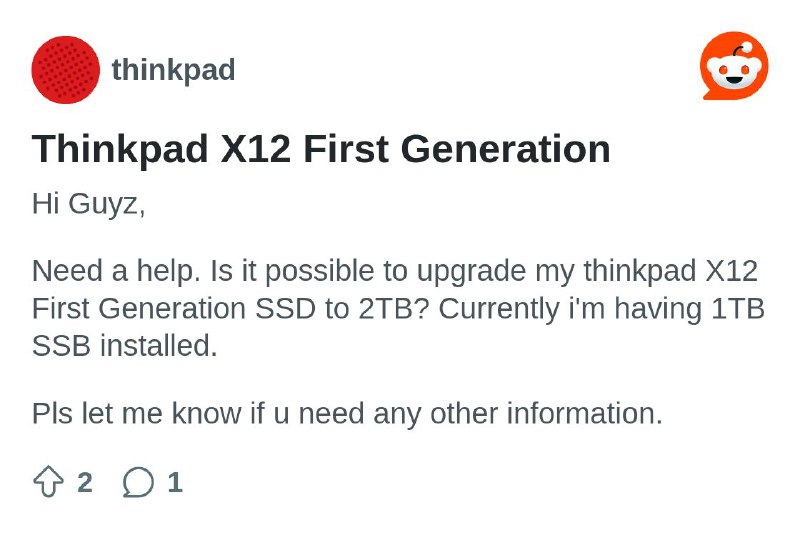This screenshot has height=535, width=800.
Task: Click the 'SSB installed.' text line
Action: tap(124, 346)
